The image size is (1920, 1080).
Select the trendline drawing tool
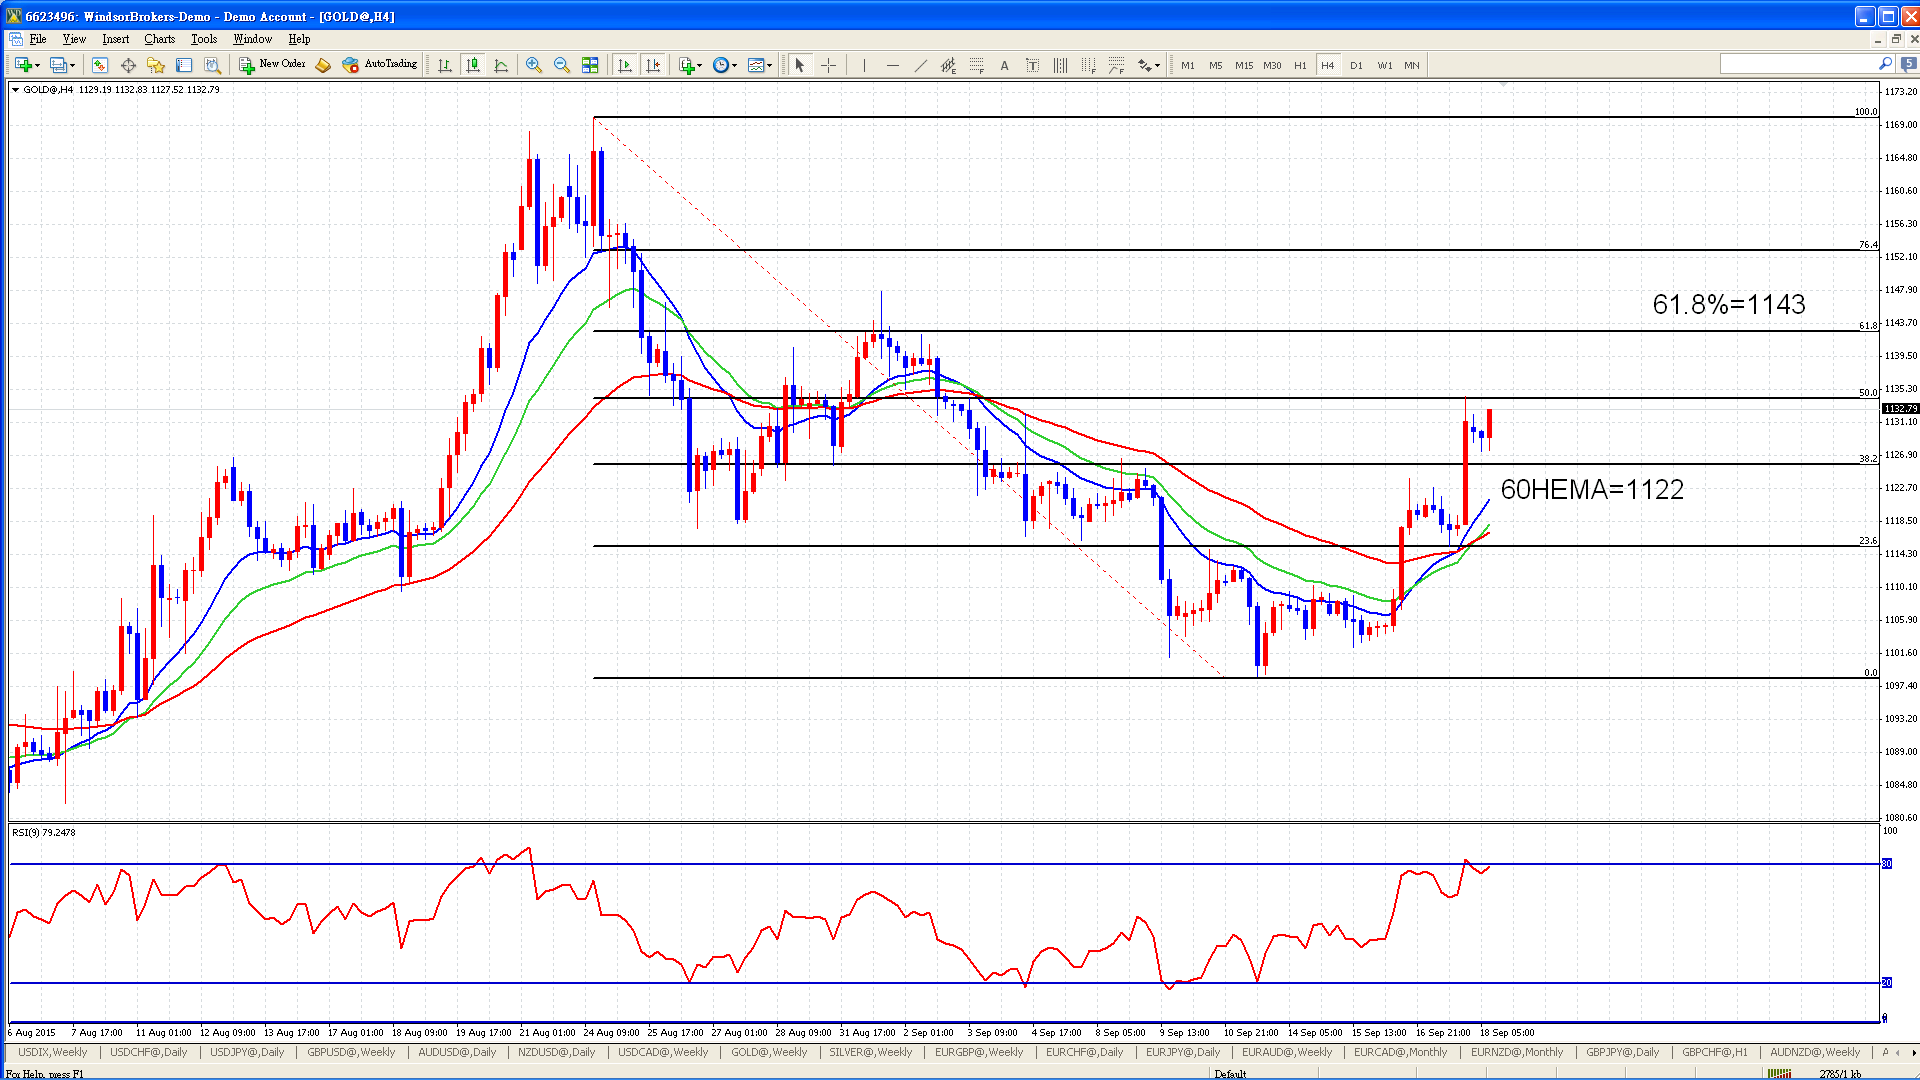tap(920, 65)
